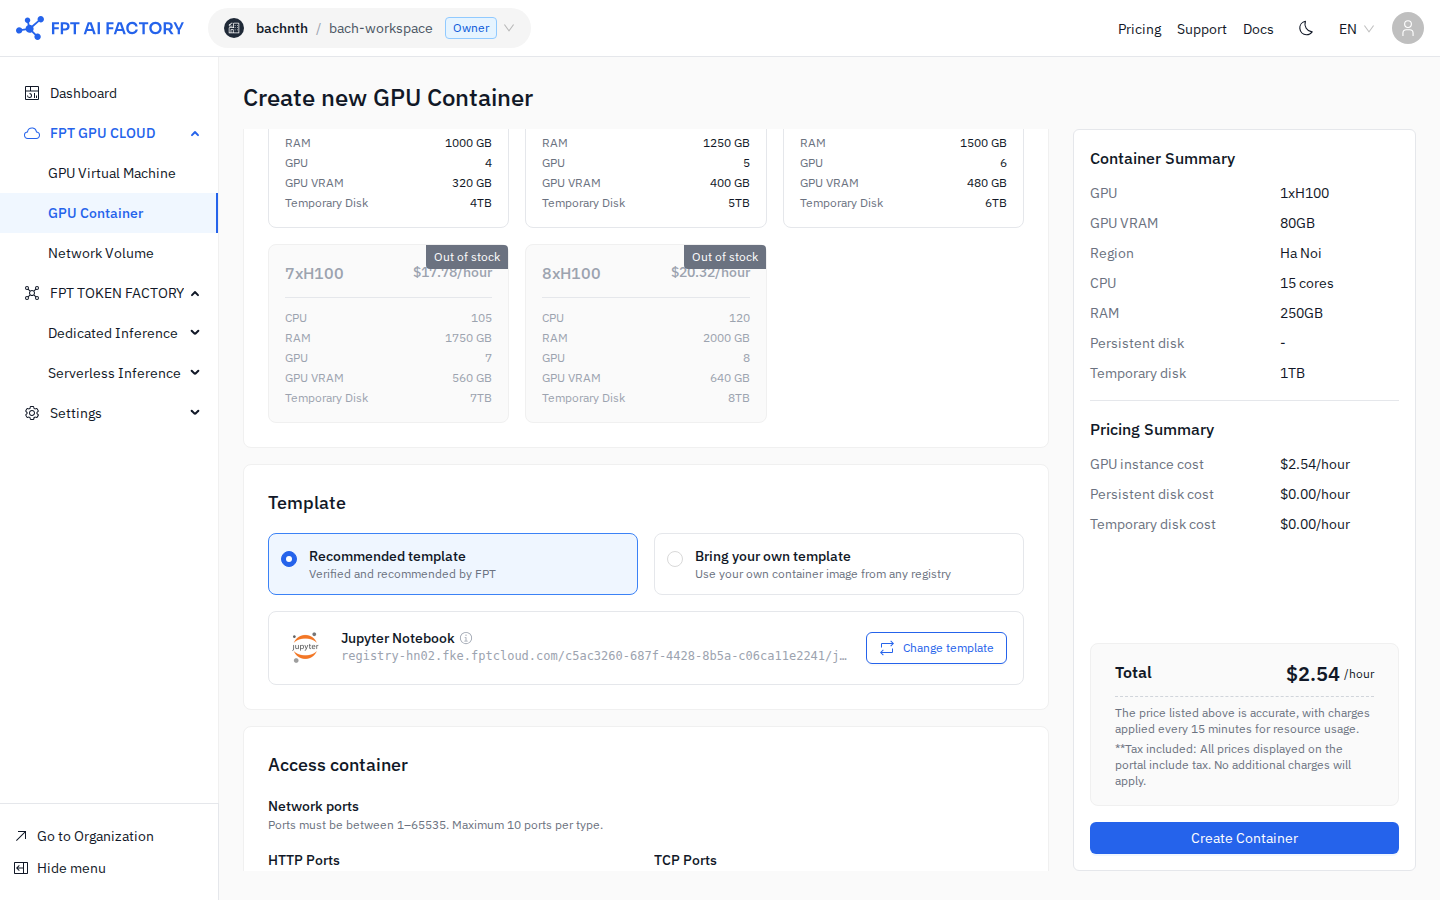The width and height of the screenshot is (1440, 900).
Task: Expand the Settings menu chevron
Action: pos(195,413)
